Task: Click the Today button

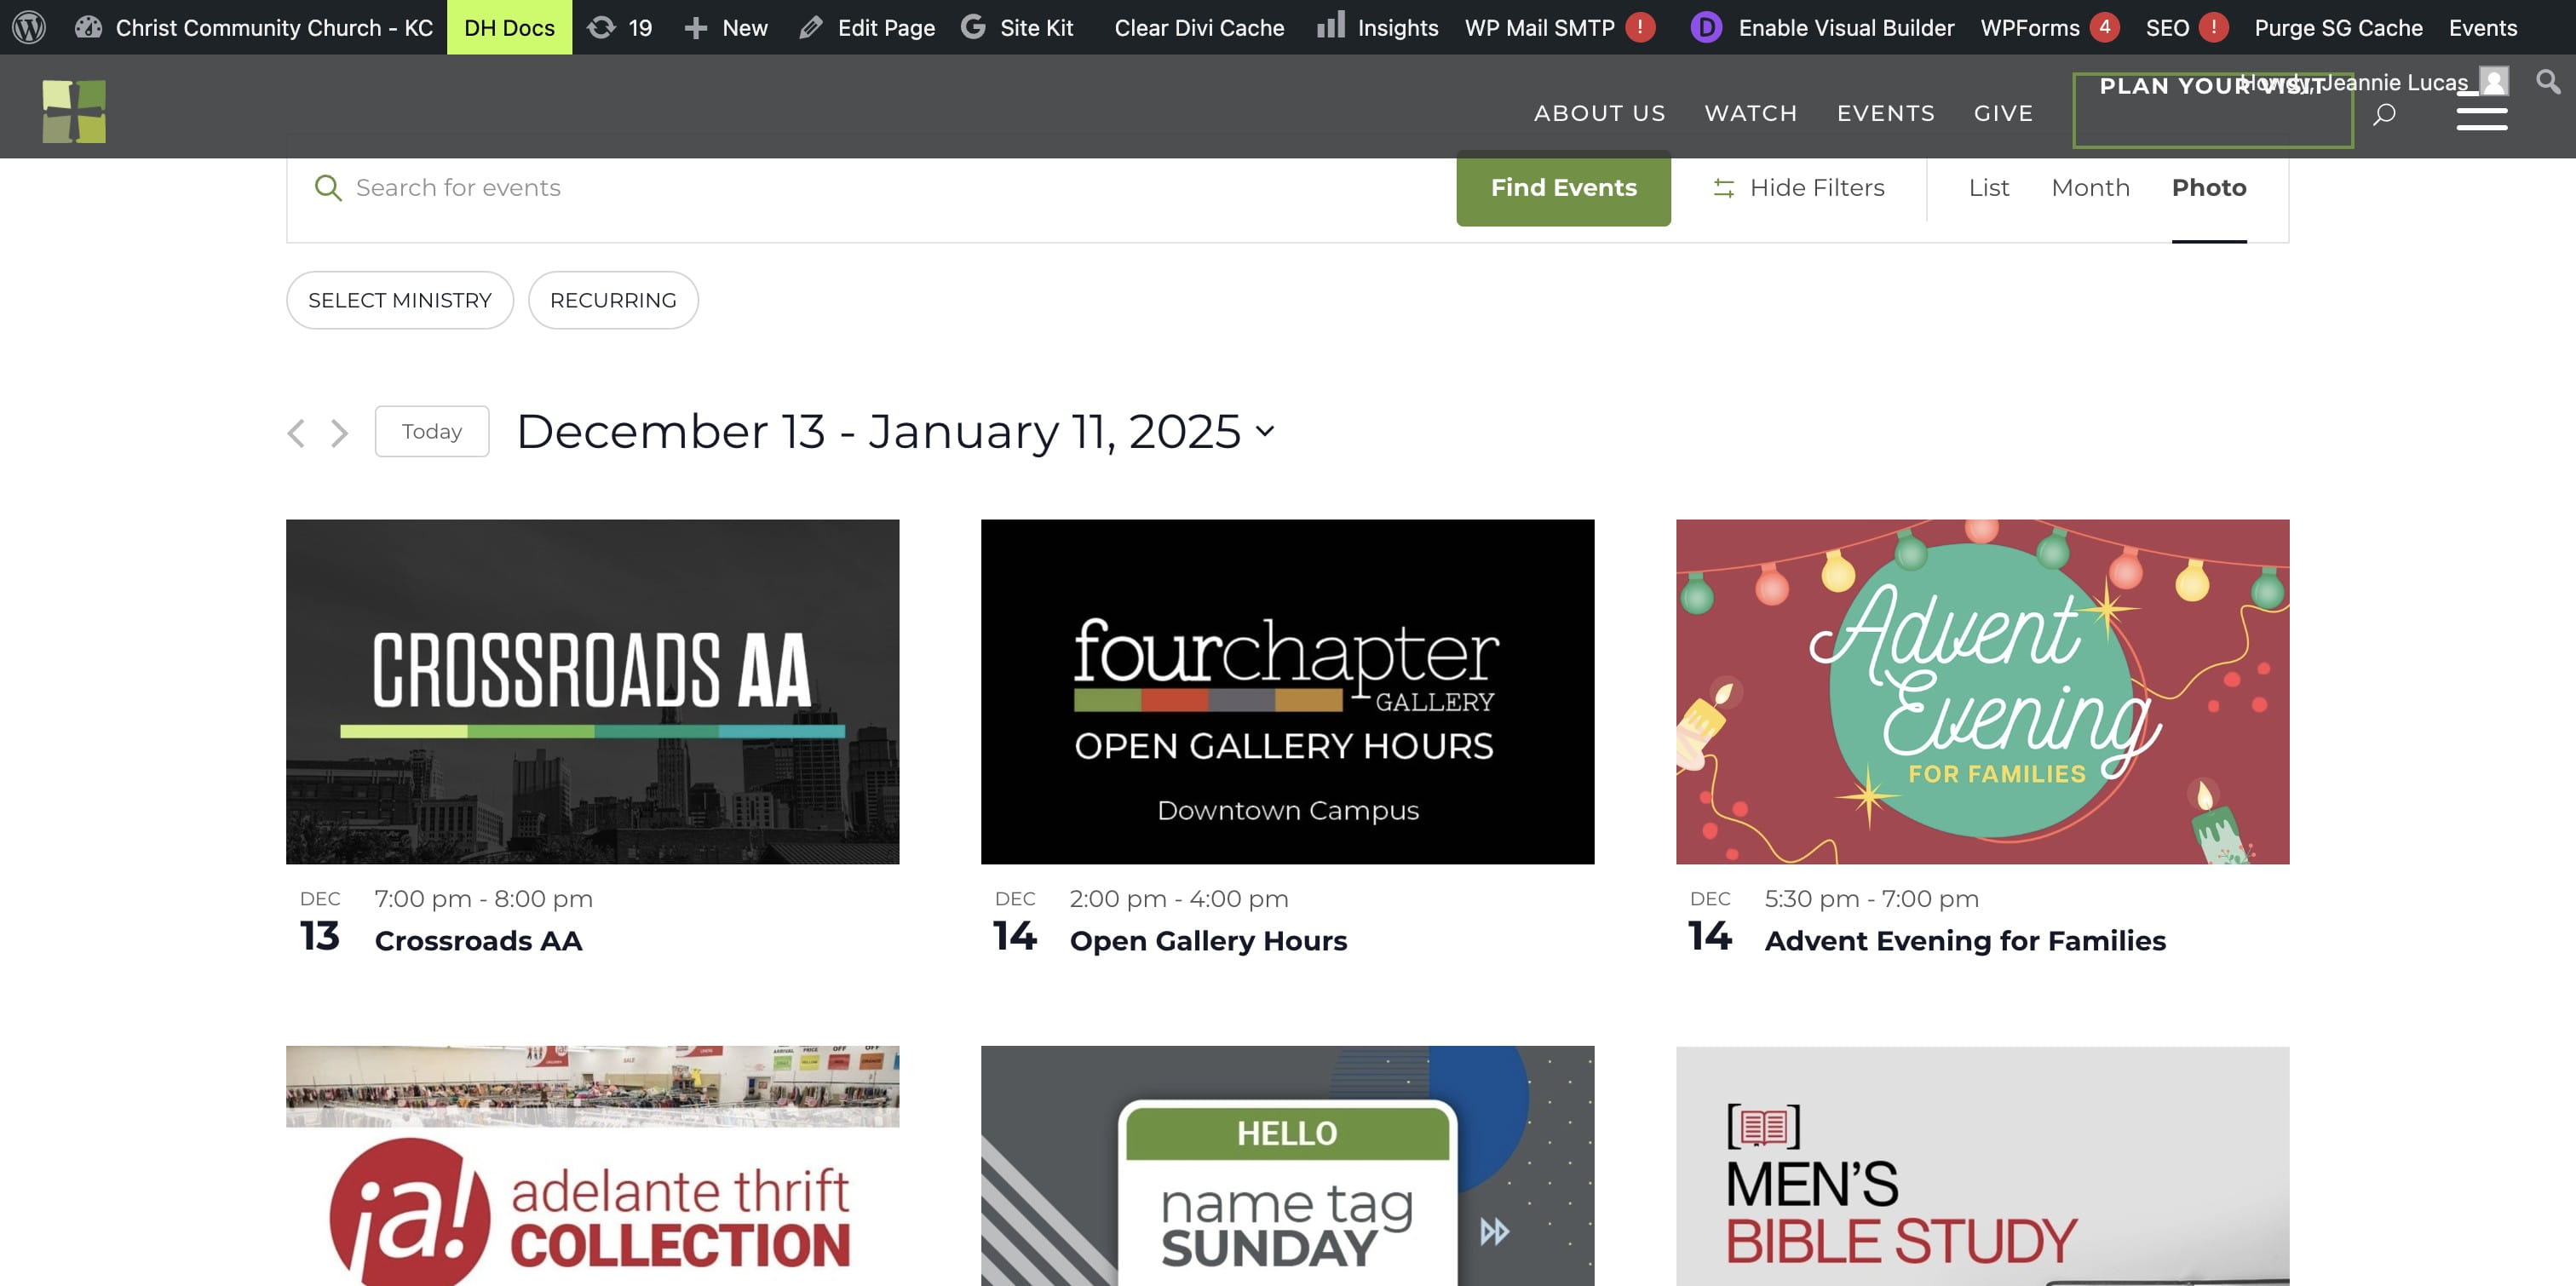Action: click(x=432, y=431)
